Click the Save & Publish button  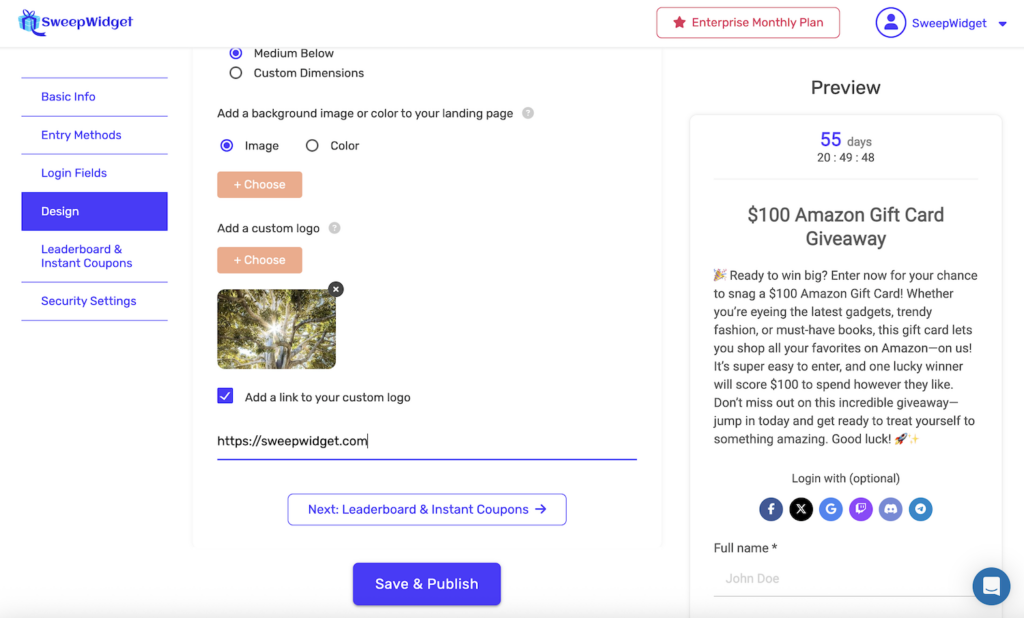(x=426, y=584)
